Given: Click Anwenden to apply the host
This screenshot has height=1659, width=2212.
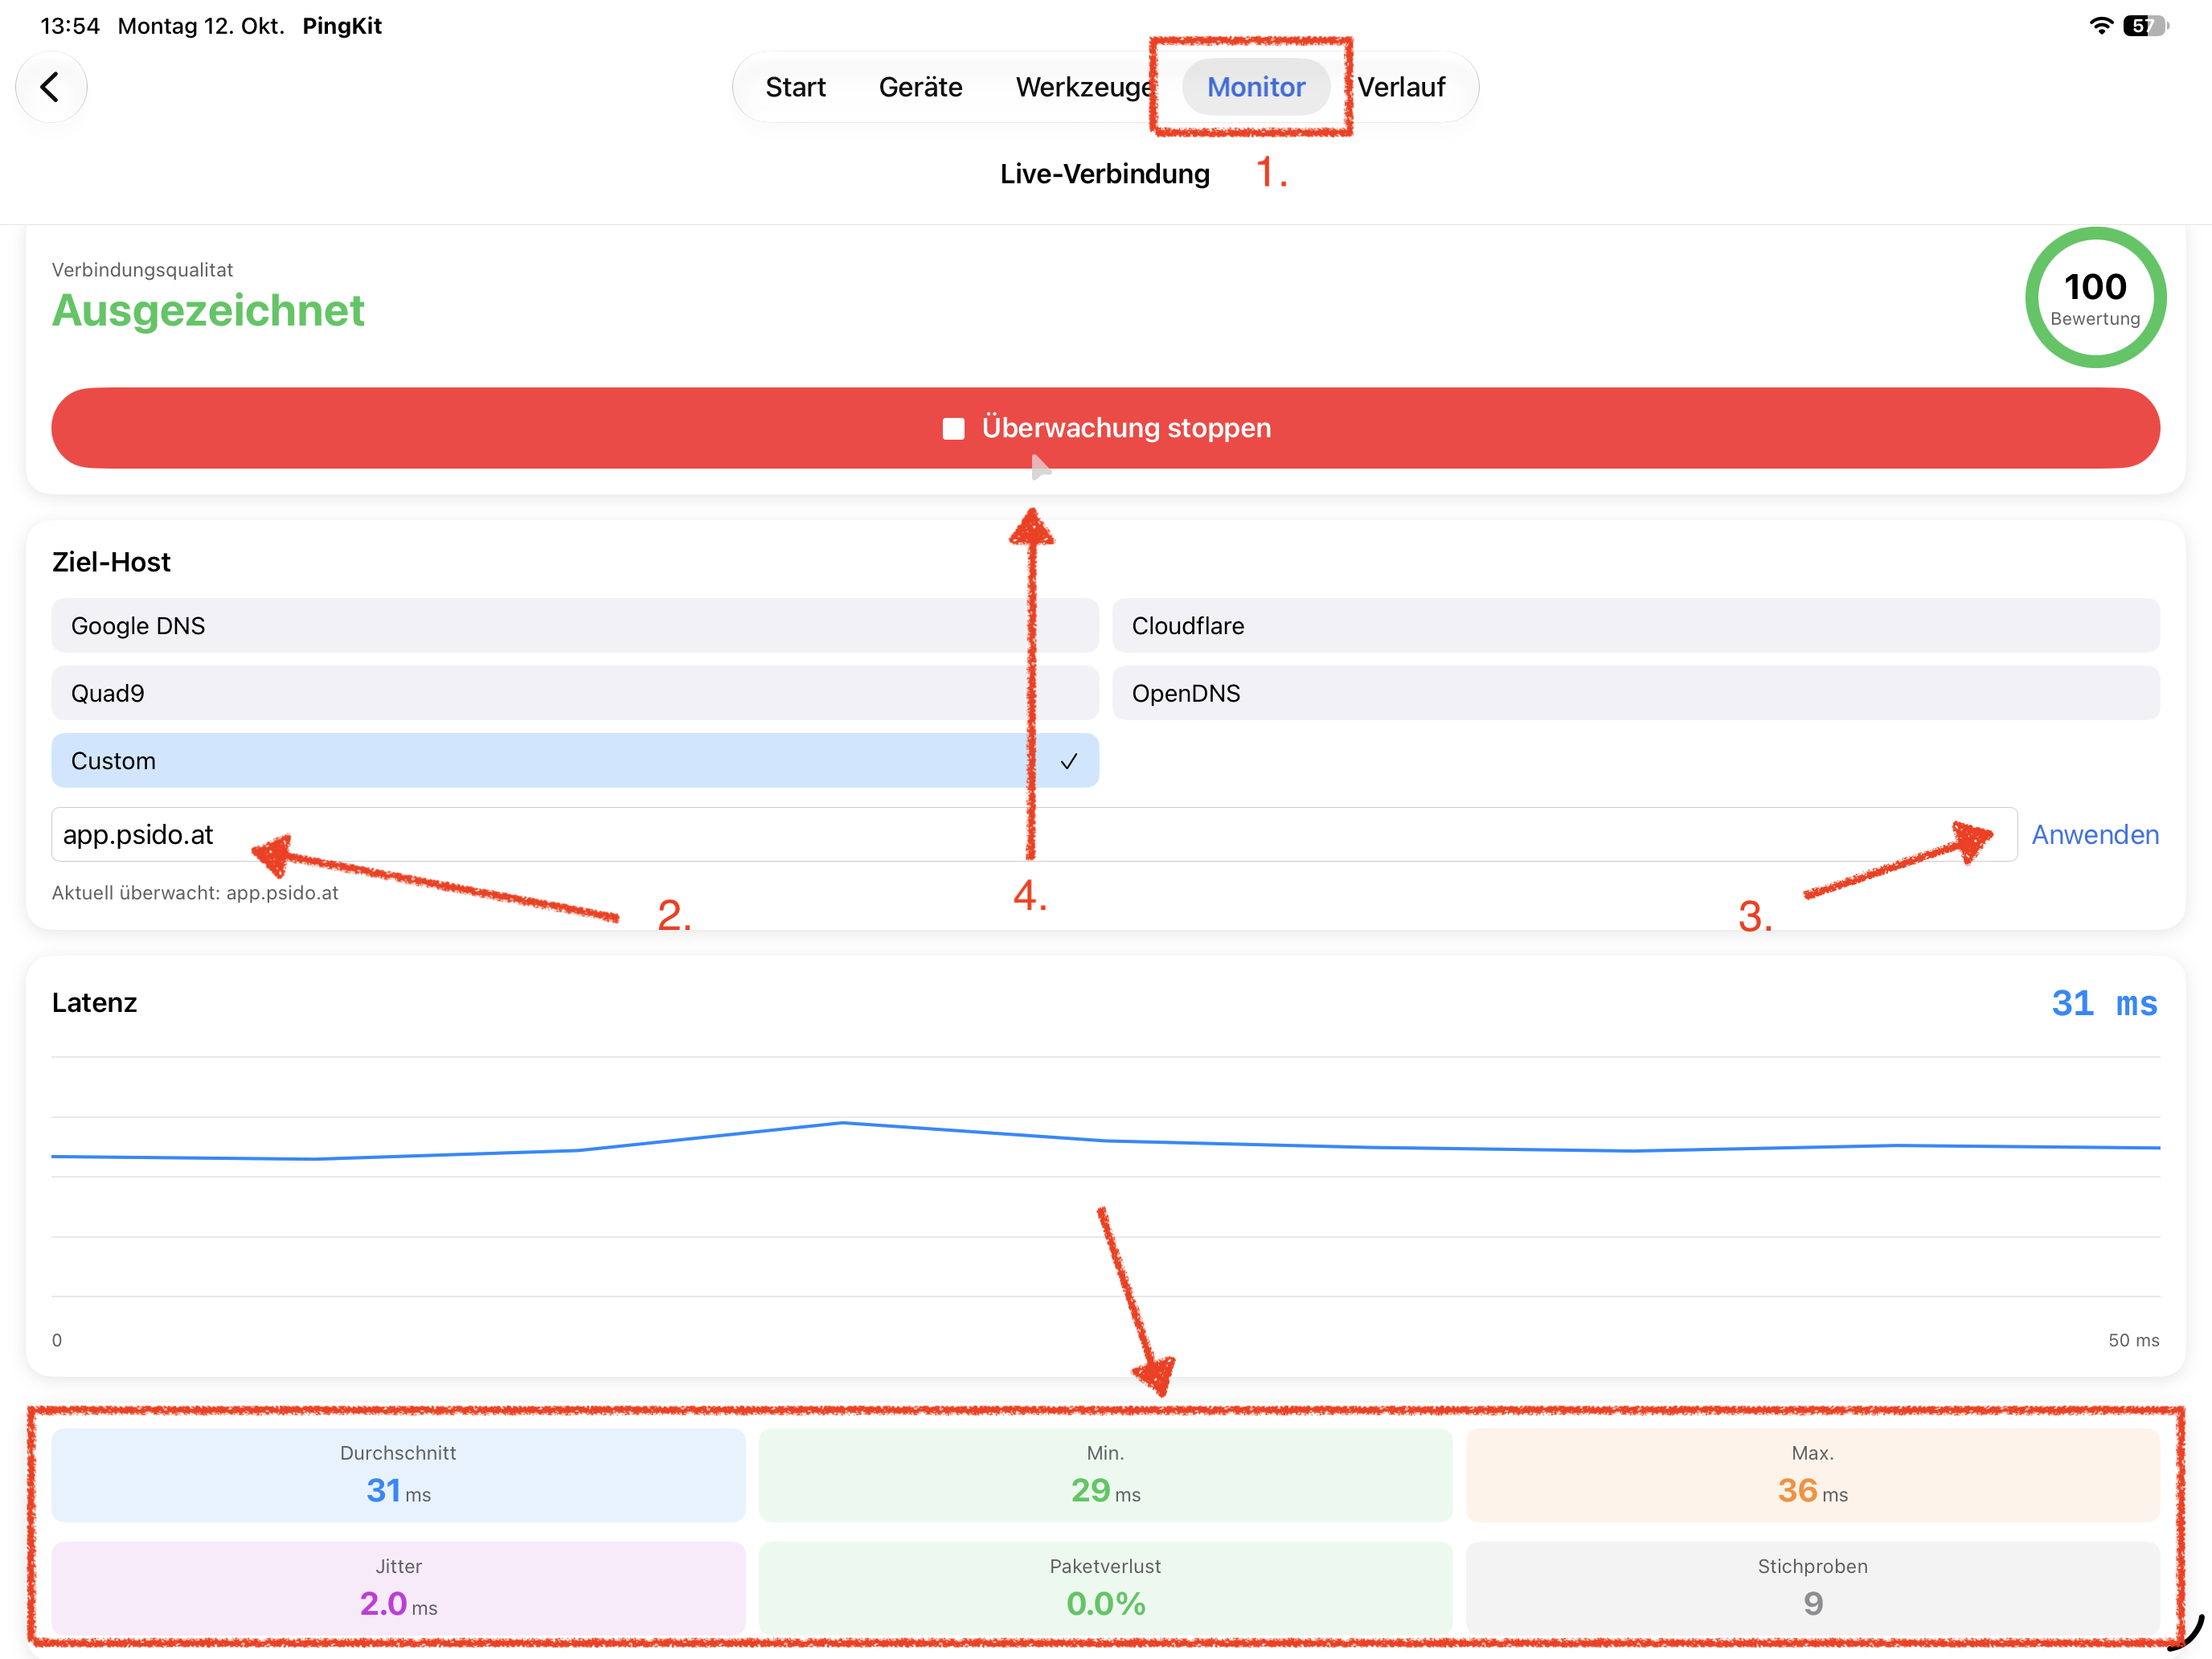Looking at the screenshot, I should point(2095,835).
